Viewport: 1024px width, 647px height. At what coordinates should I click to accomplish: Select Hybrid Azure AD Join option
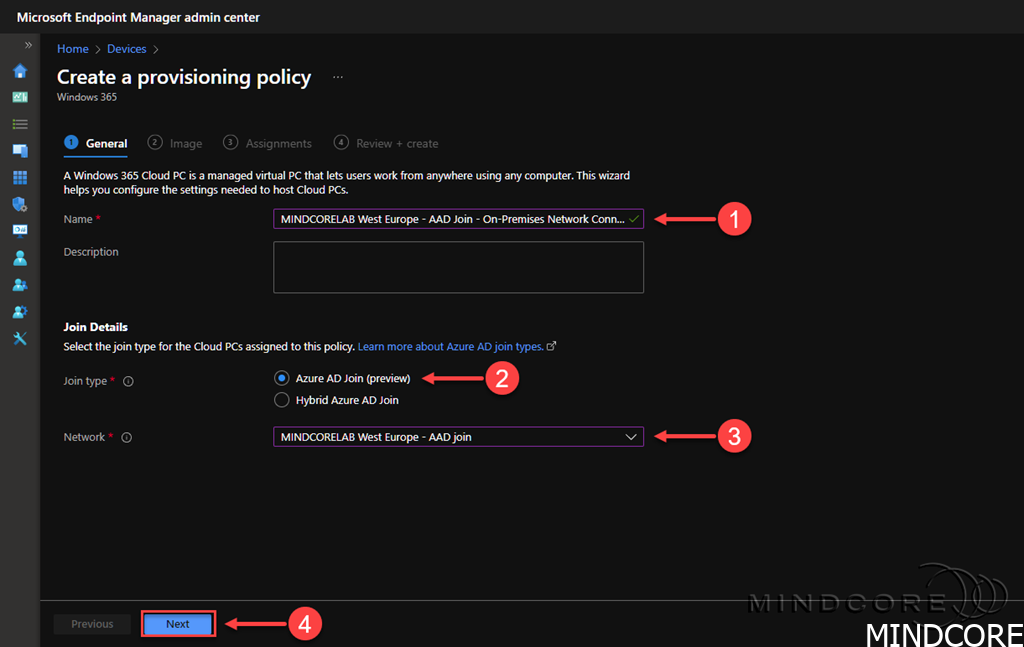[x=282, y=400]
